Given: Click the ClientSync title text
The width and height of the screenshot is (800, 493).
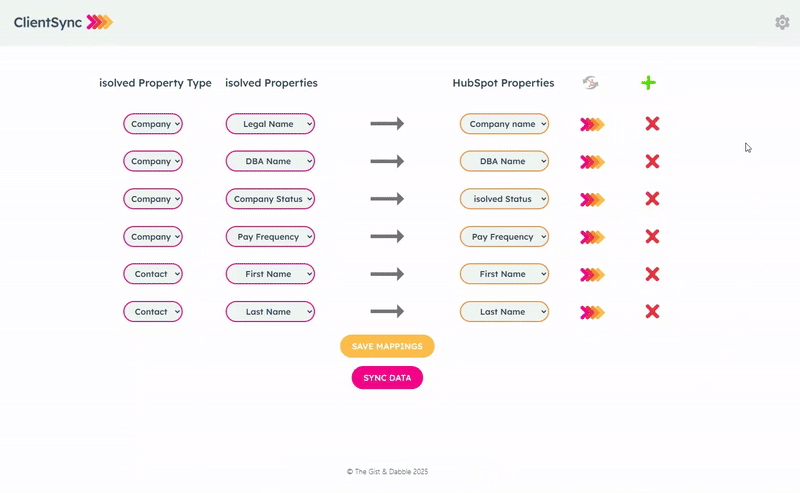Looking at the screenshot, I should point(47,22).
